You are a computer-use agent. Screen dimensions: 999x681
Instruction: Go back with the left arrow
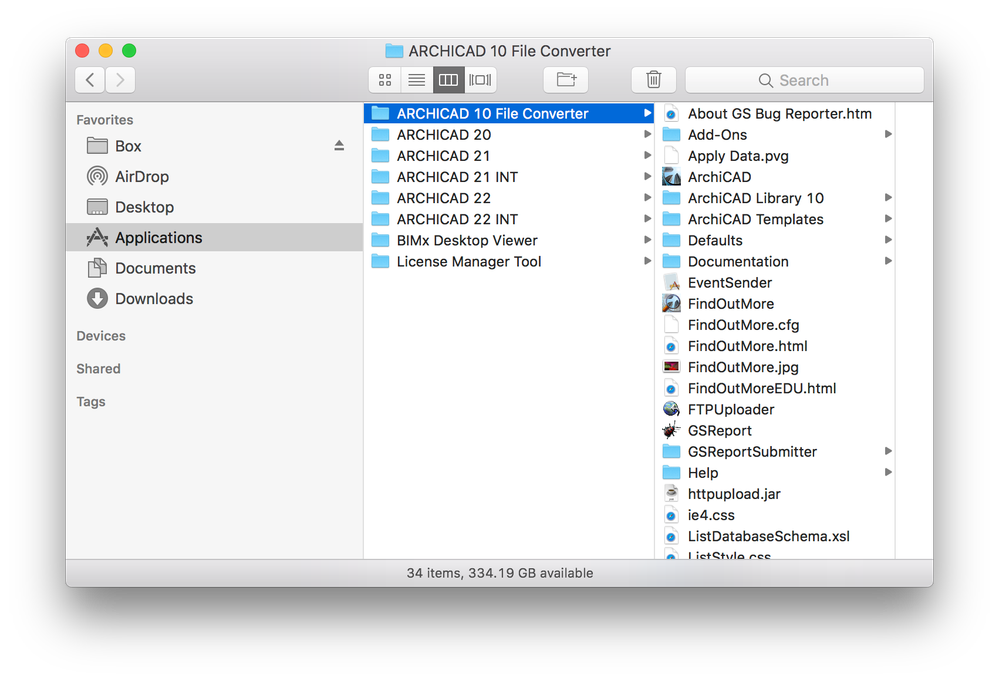(x=90, y=80)
